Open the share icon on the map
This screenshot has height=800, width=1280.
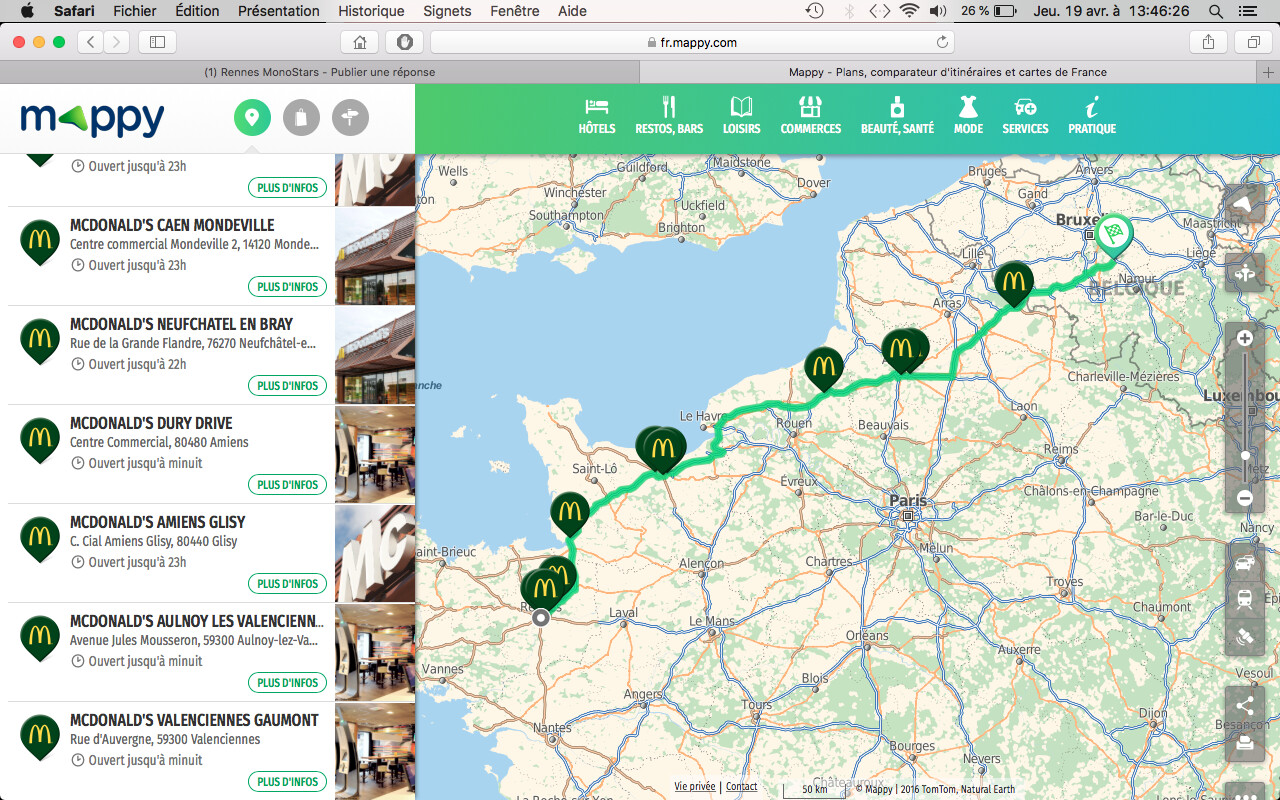click(x=1245, y=705)
